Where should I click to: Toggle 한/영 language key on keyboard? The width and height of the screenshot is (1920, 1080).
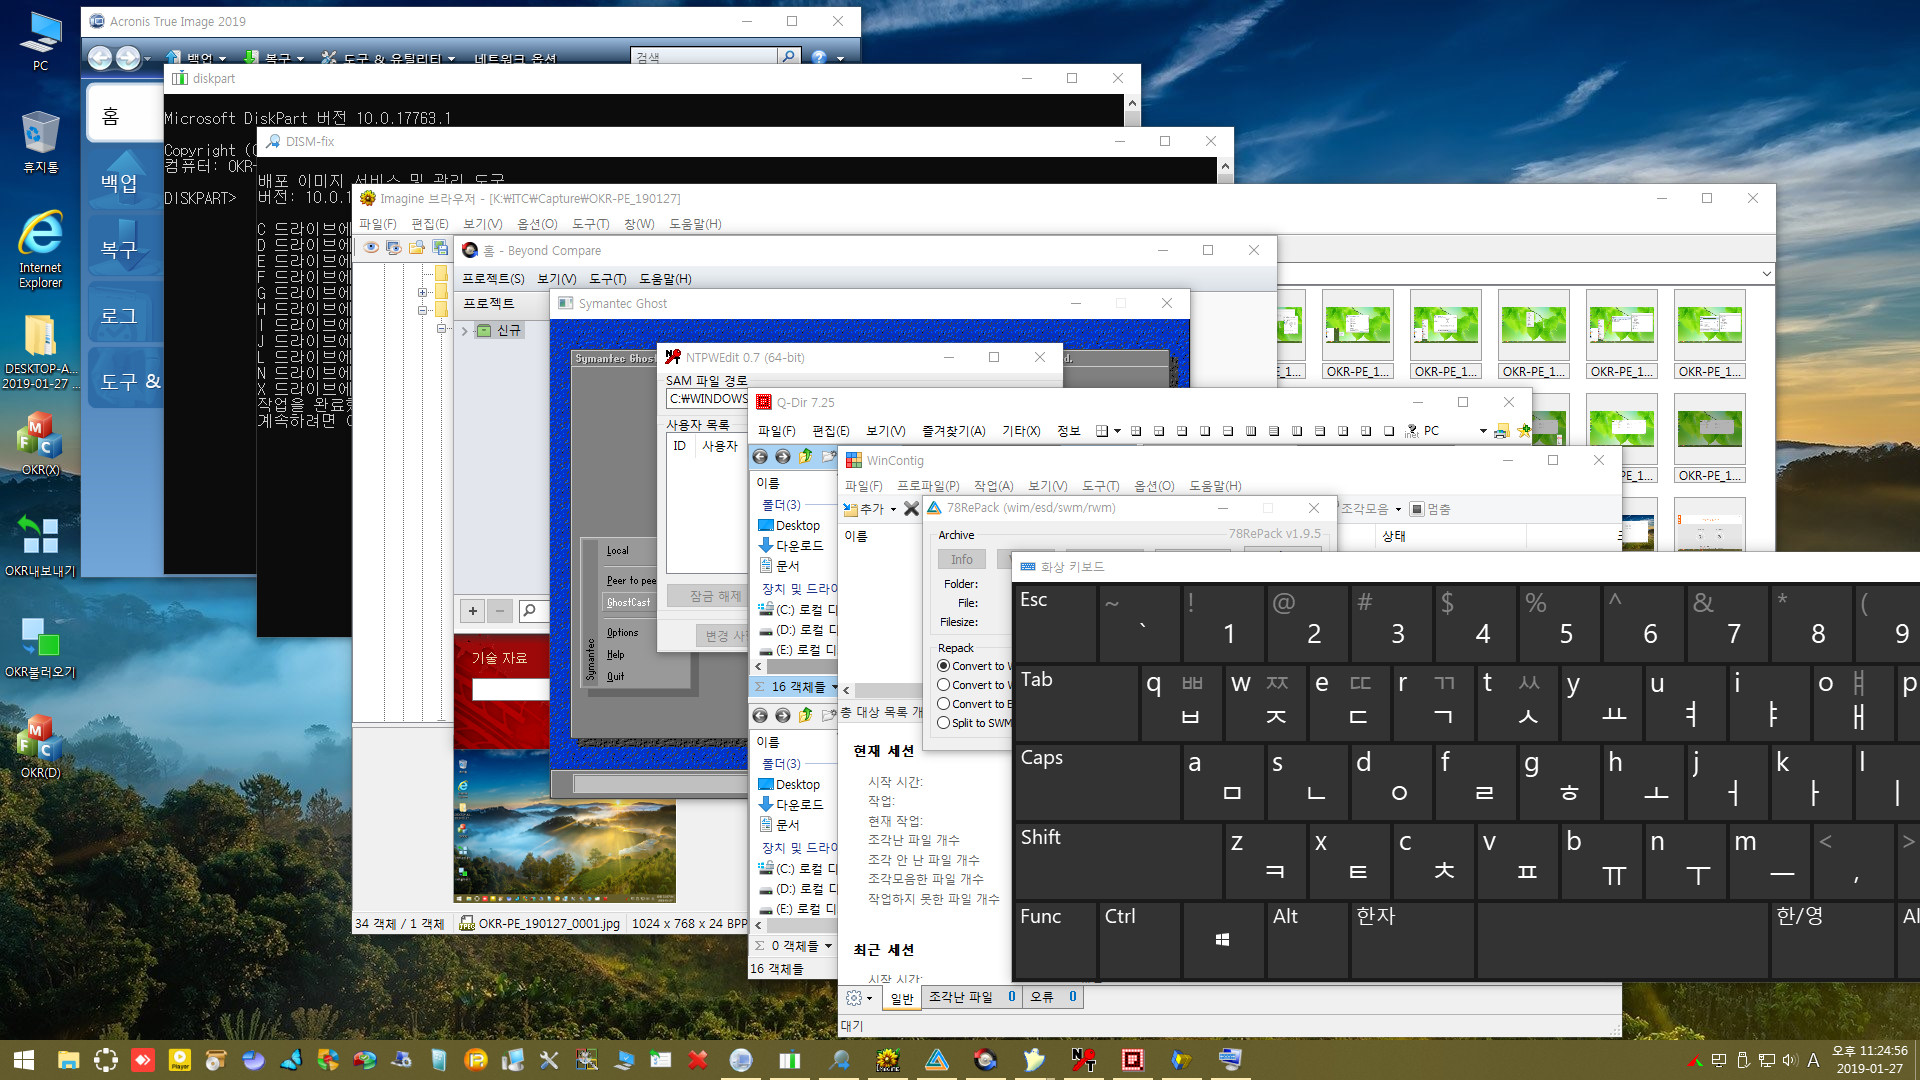[1831, 940]
